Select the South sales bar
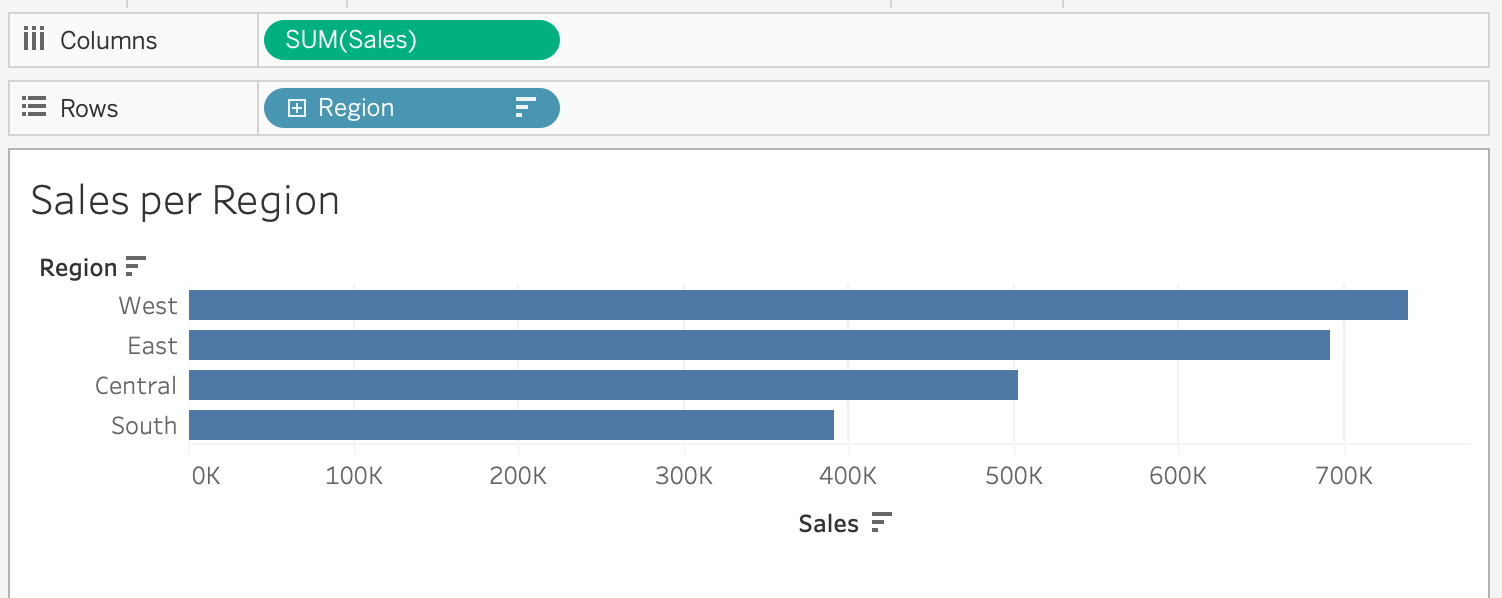This screenshot has width=1502, height=598. point(511,425)
